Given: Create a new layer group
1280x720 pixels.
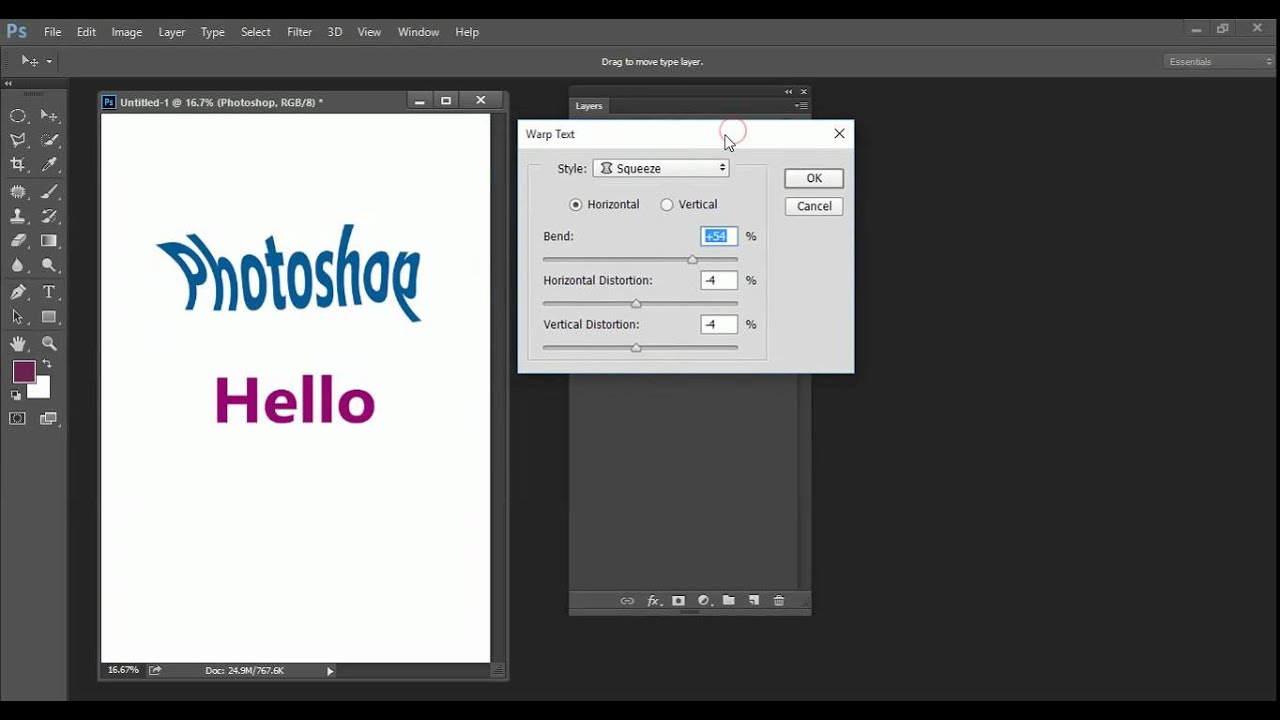Looking at the screenshot, I should (x=729, y=601).
